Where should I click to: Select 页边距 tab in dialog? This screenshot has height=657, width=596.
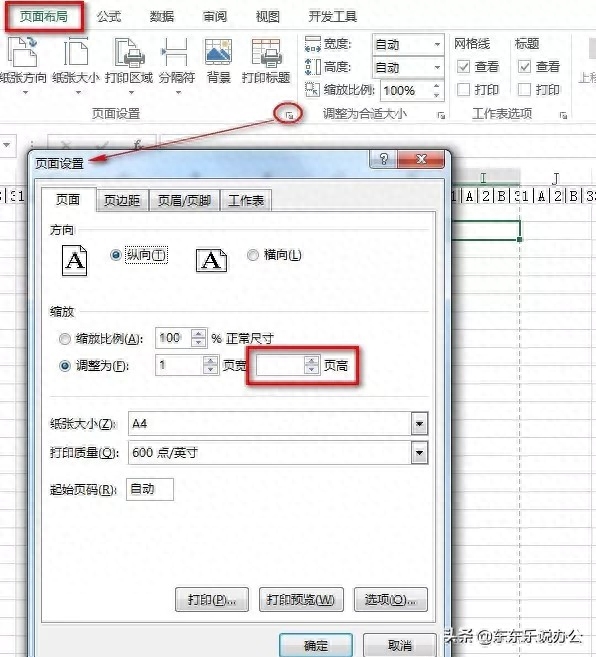click(122, 201)
